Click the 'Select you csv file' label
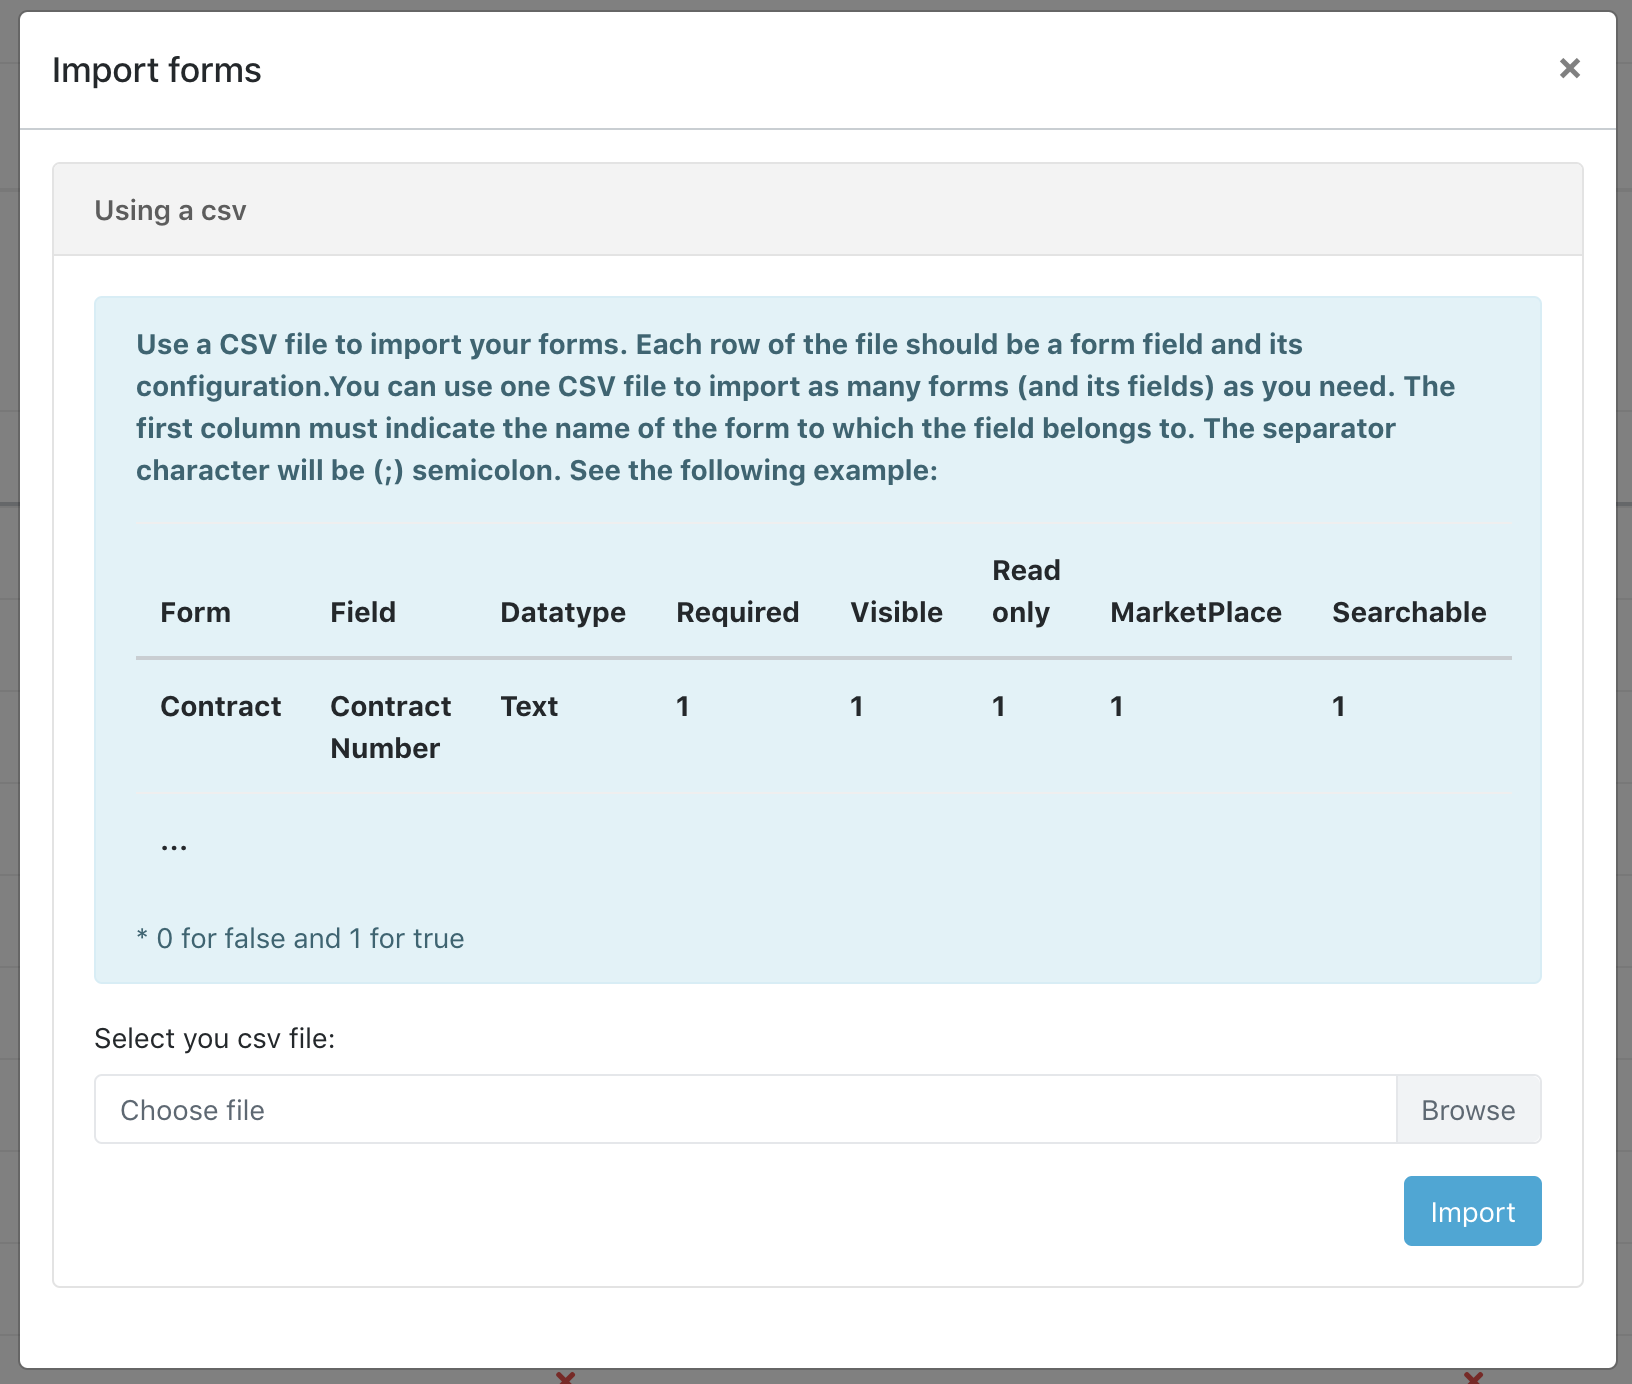1632x1384 pixels. click(214, 1038)
